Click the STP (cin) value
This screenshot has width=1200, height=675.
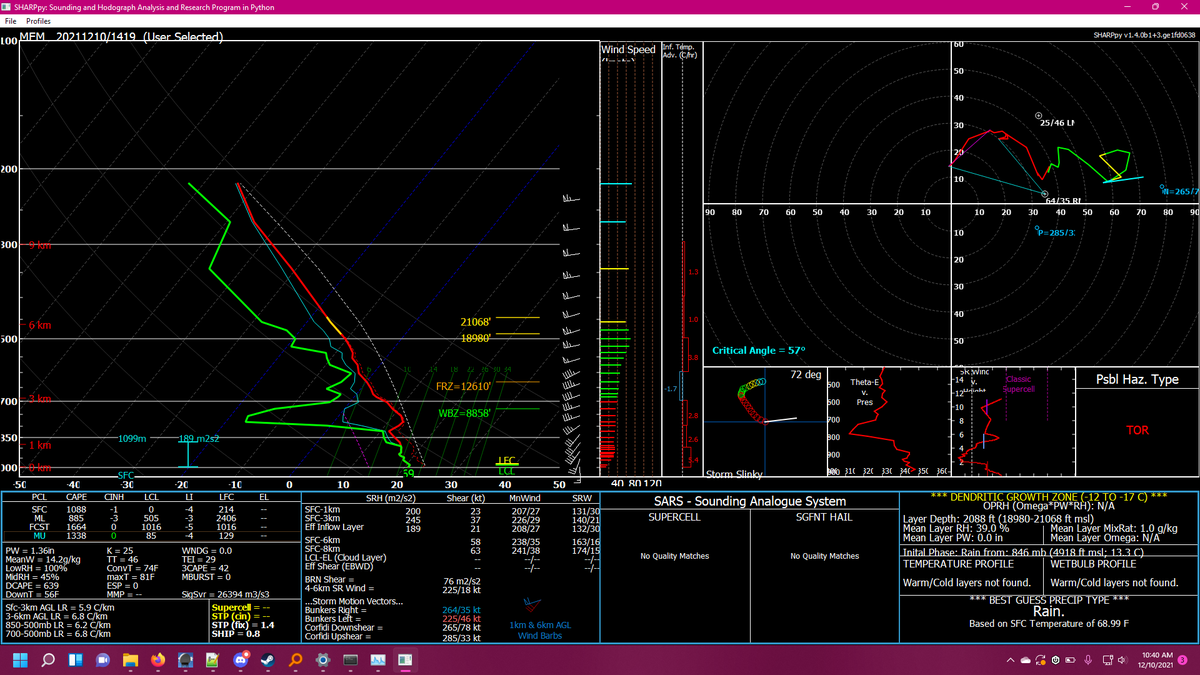tap(241, 616)
